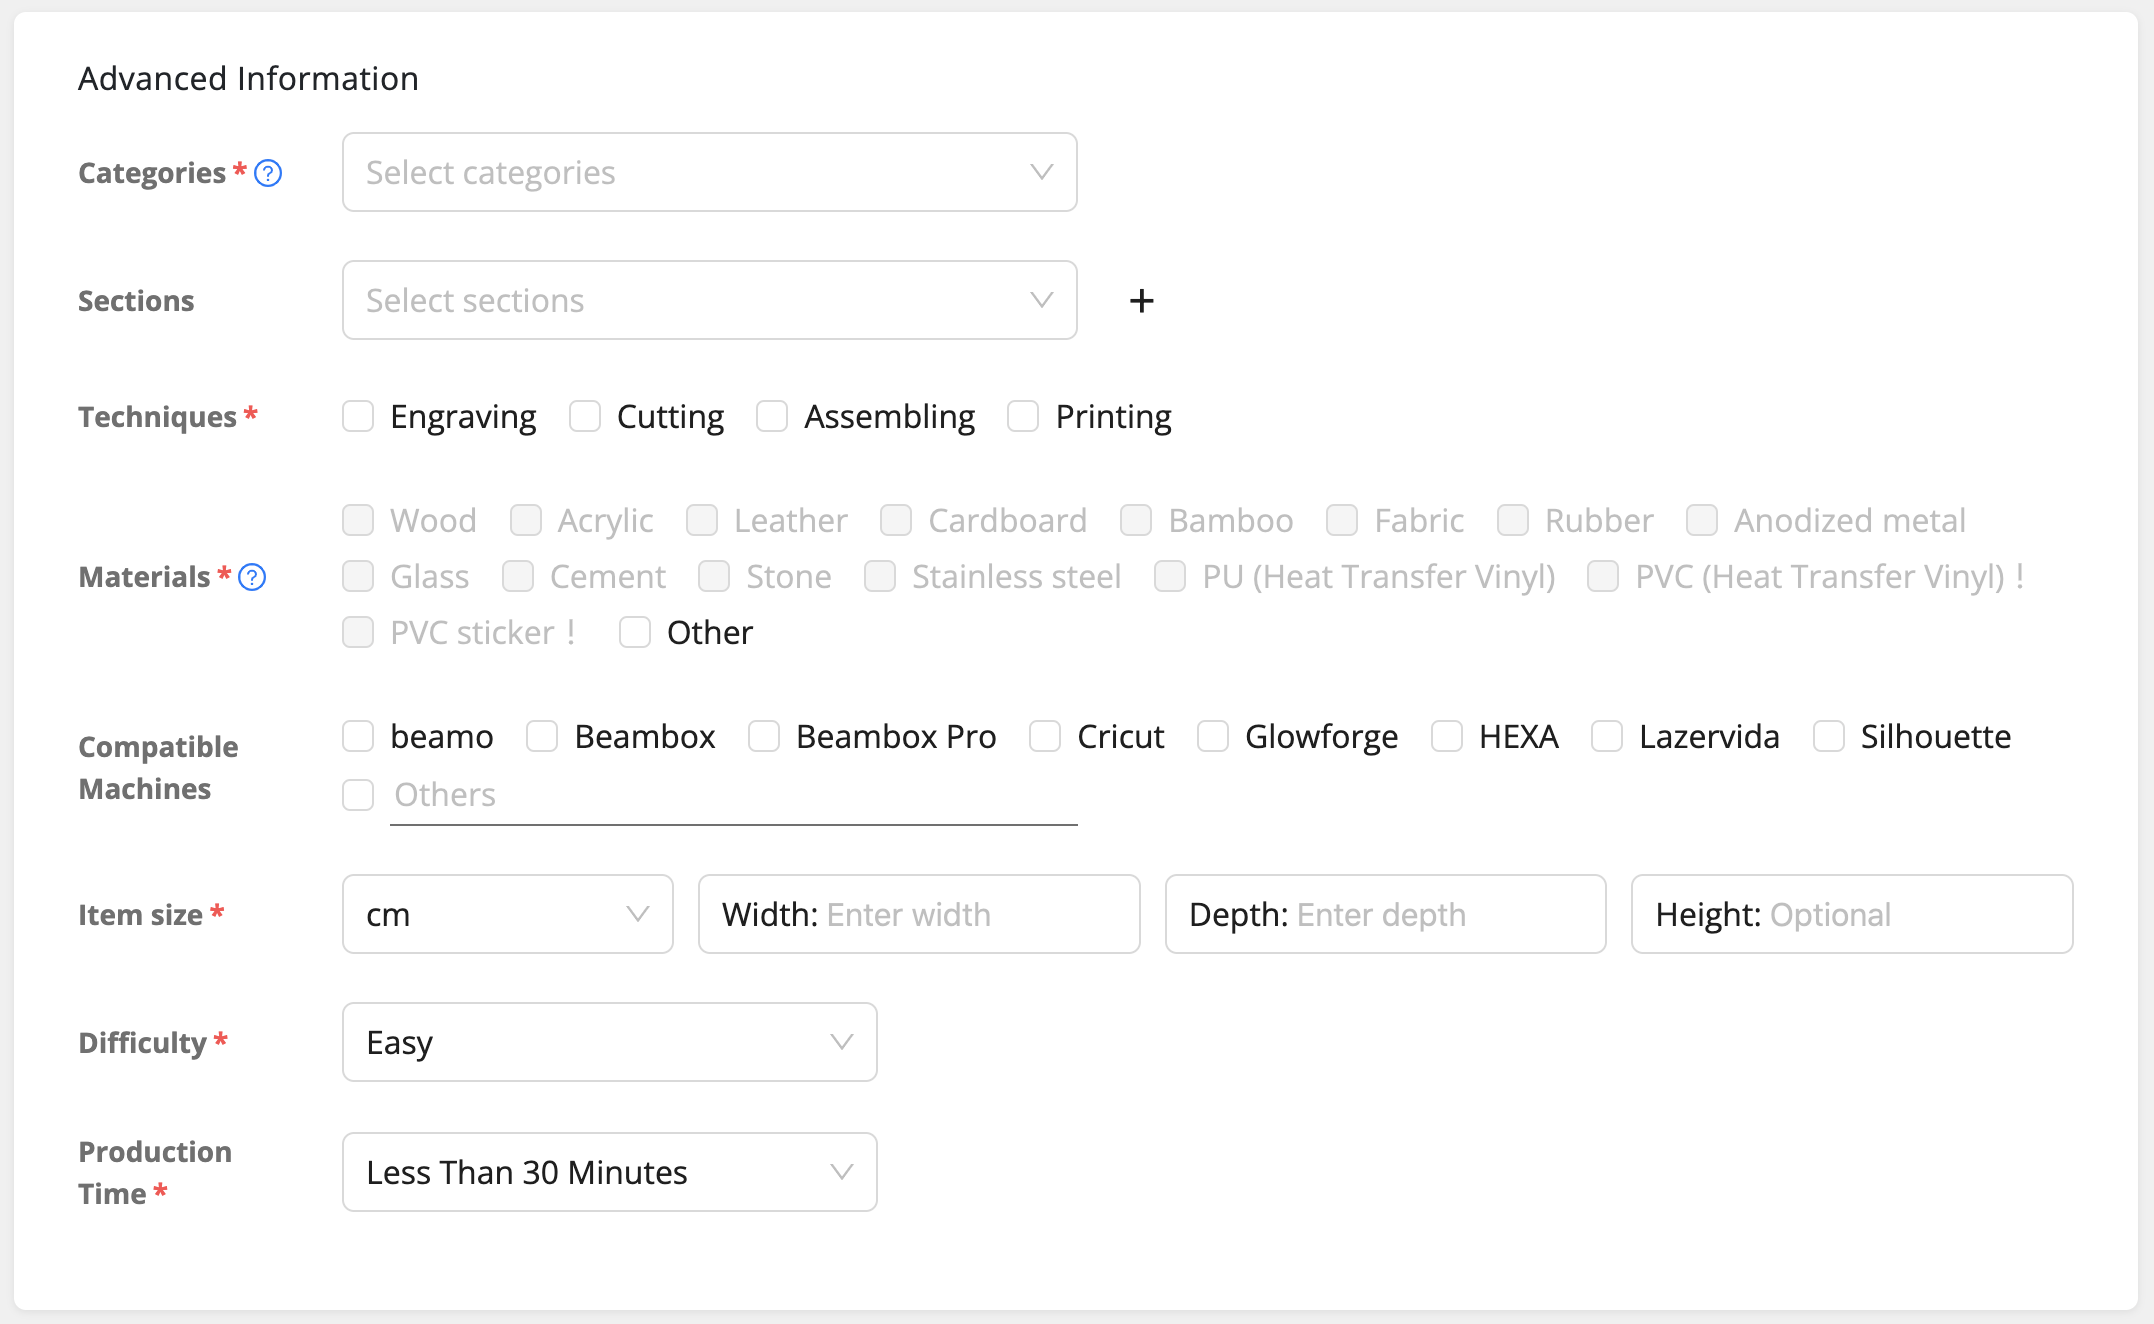Click the Categories dropdown chevron arrow
2154x1324 pixels.
1041,172
